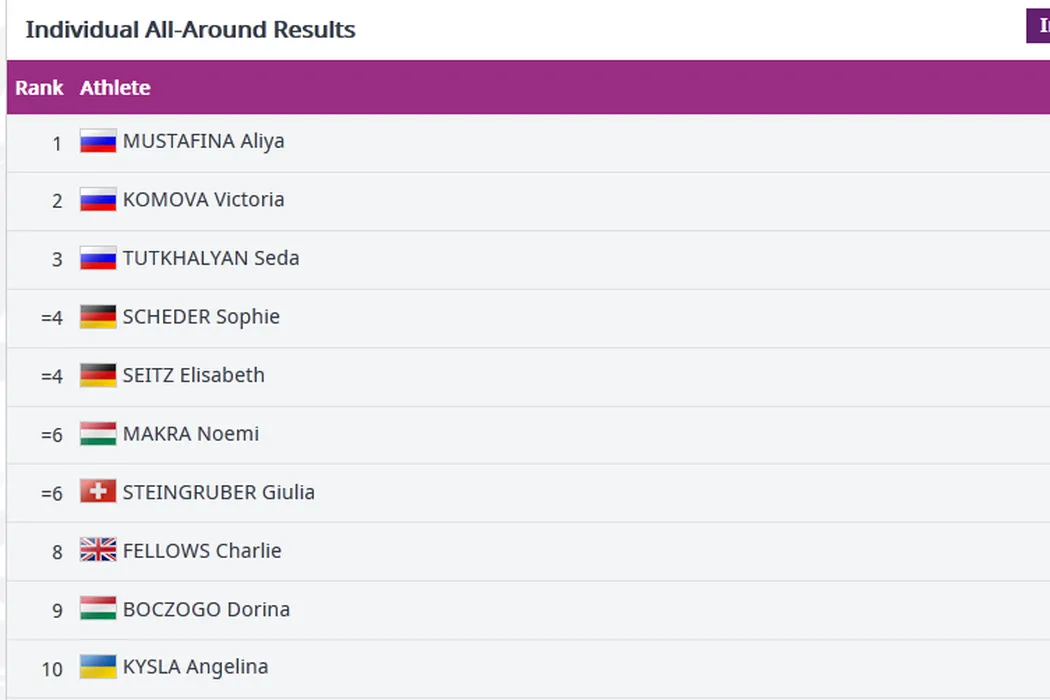The width and height of the screenshot is (1050, 700).
Task: Click the Ukrainian flag next to KYSLA Angelina
Action: coord(98,667)
